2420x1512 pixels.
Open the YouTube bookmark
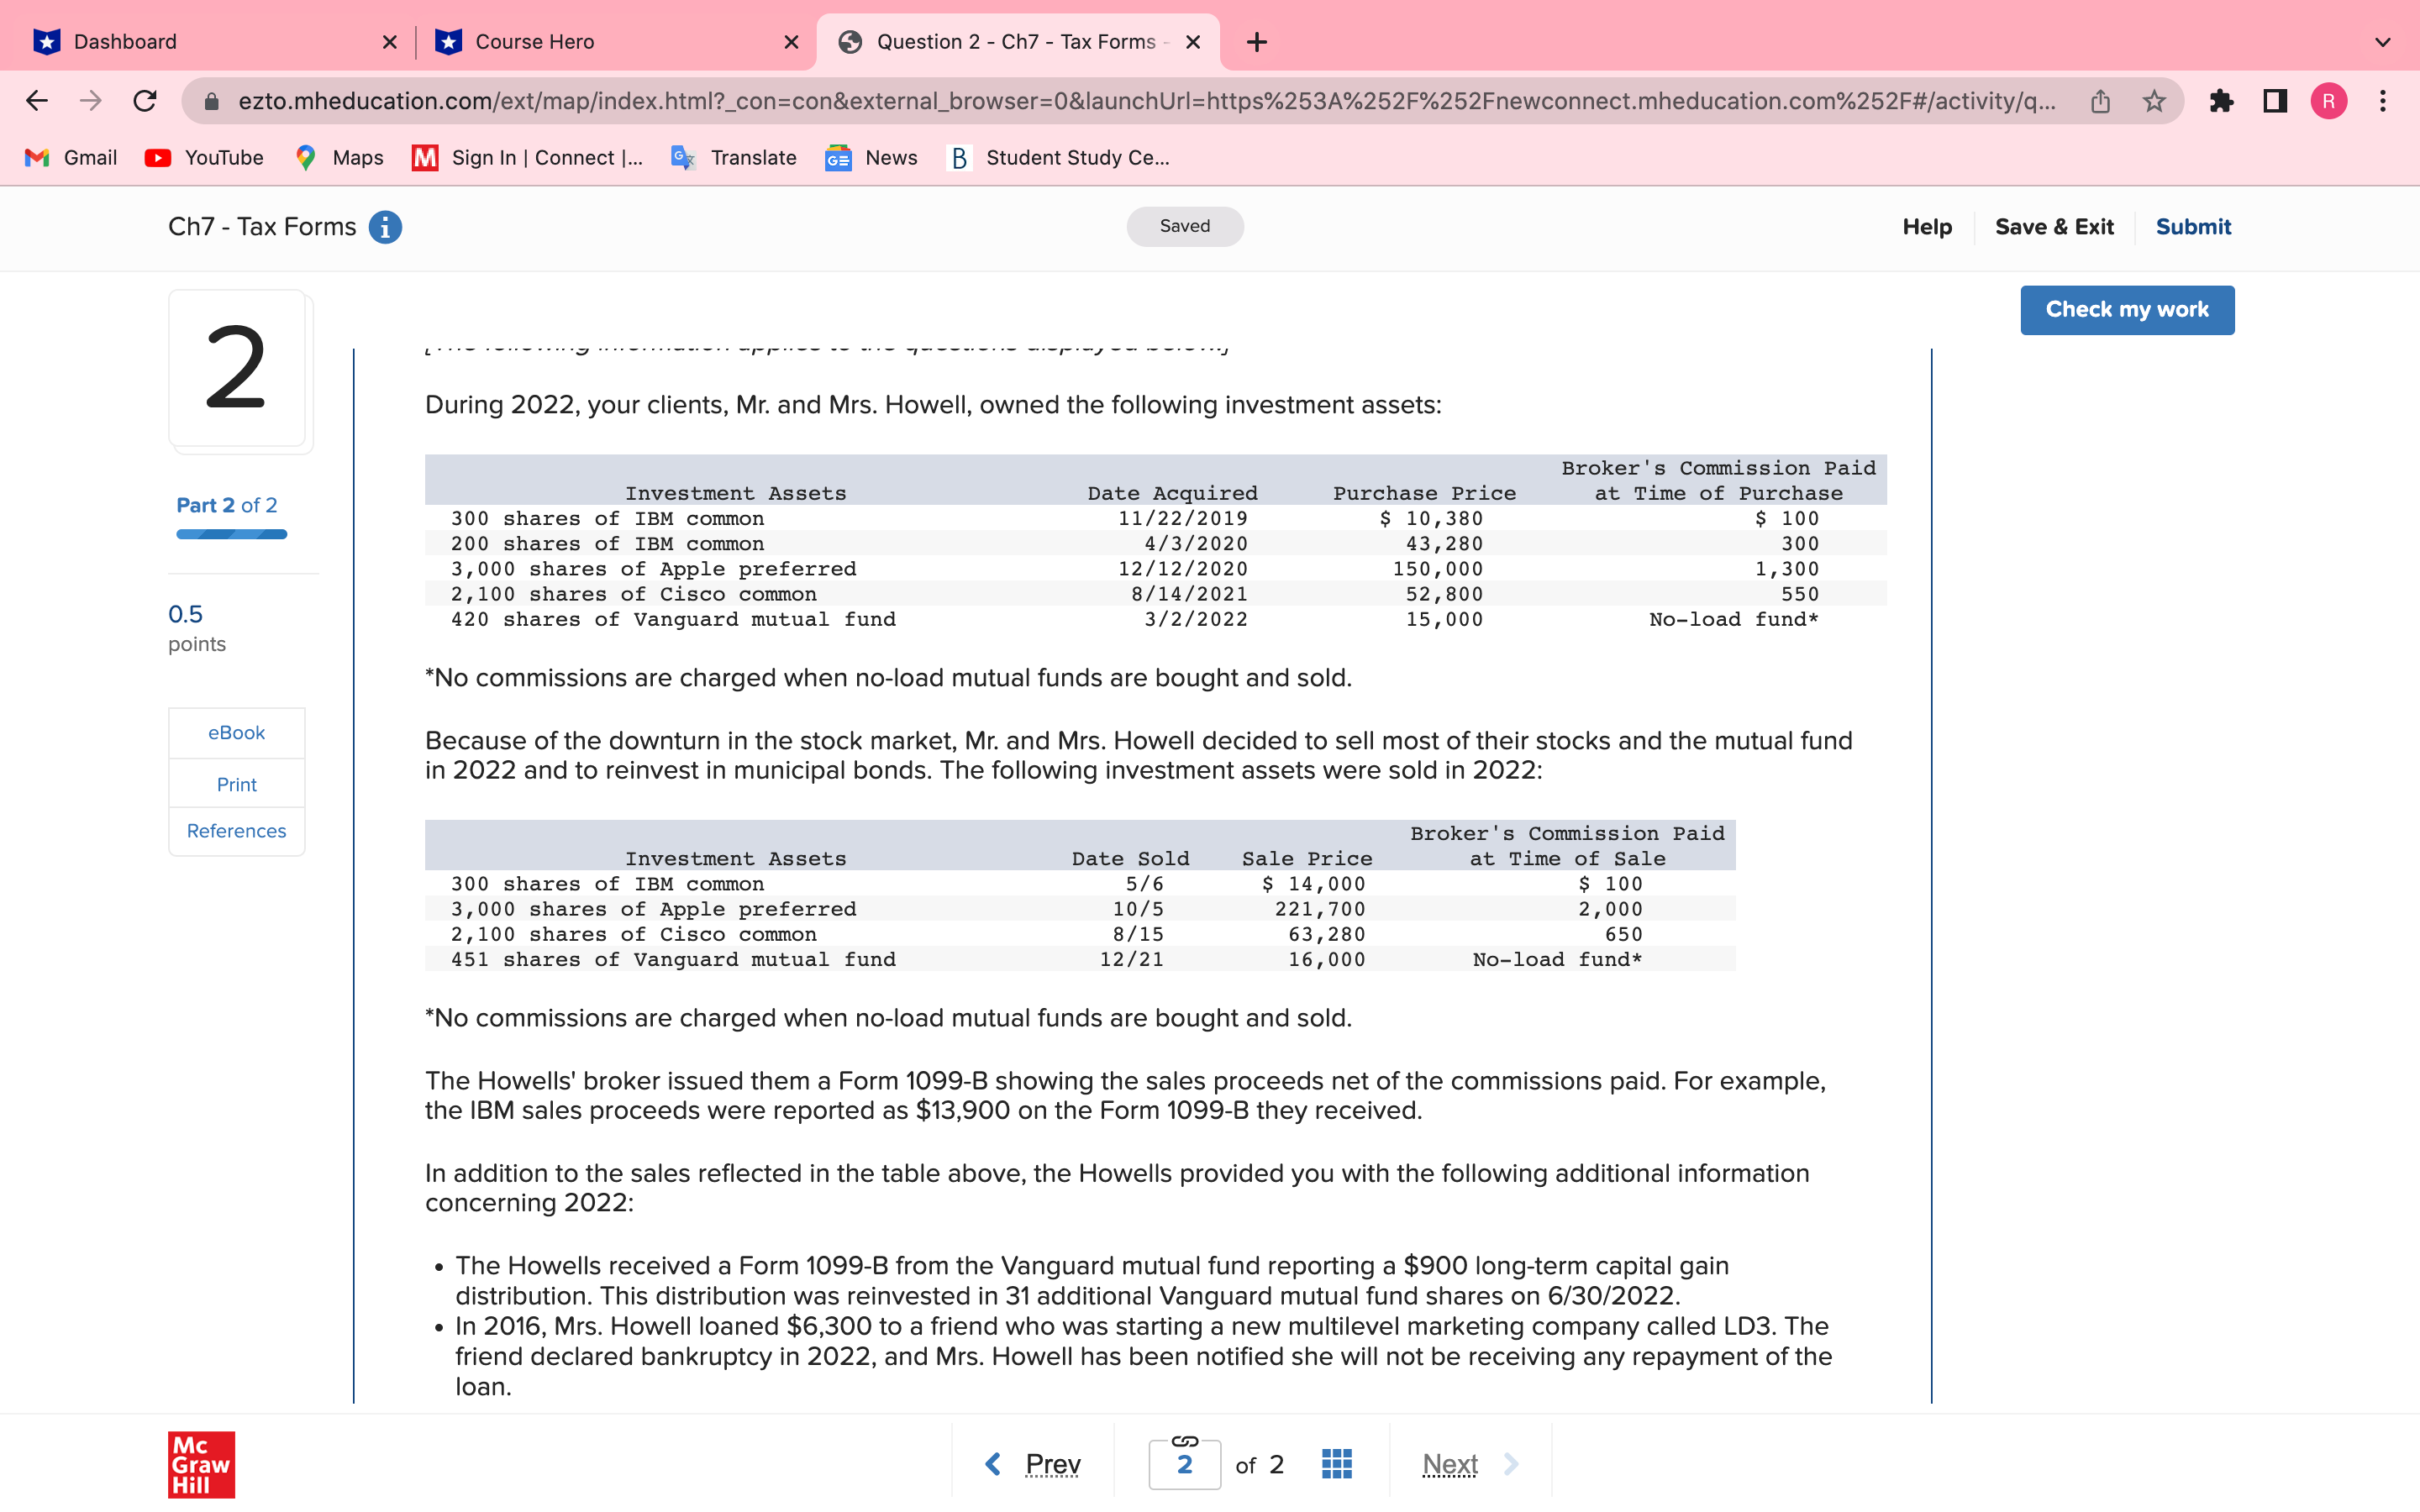(205, 158)
